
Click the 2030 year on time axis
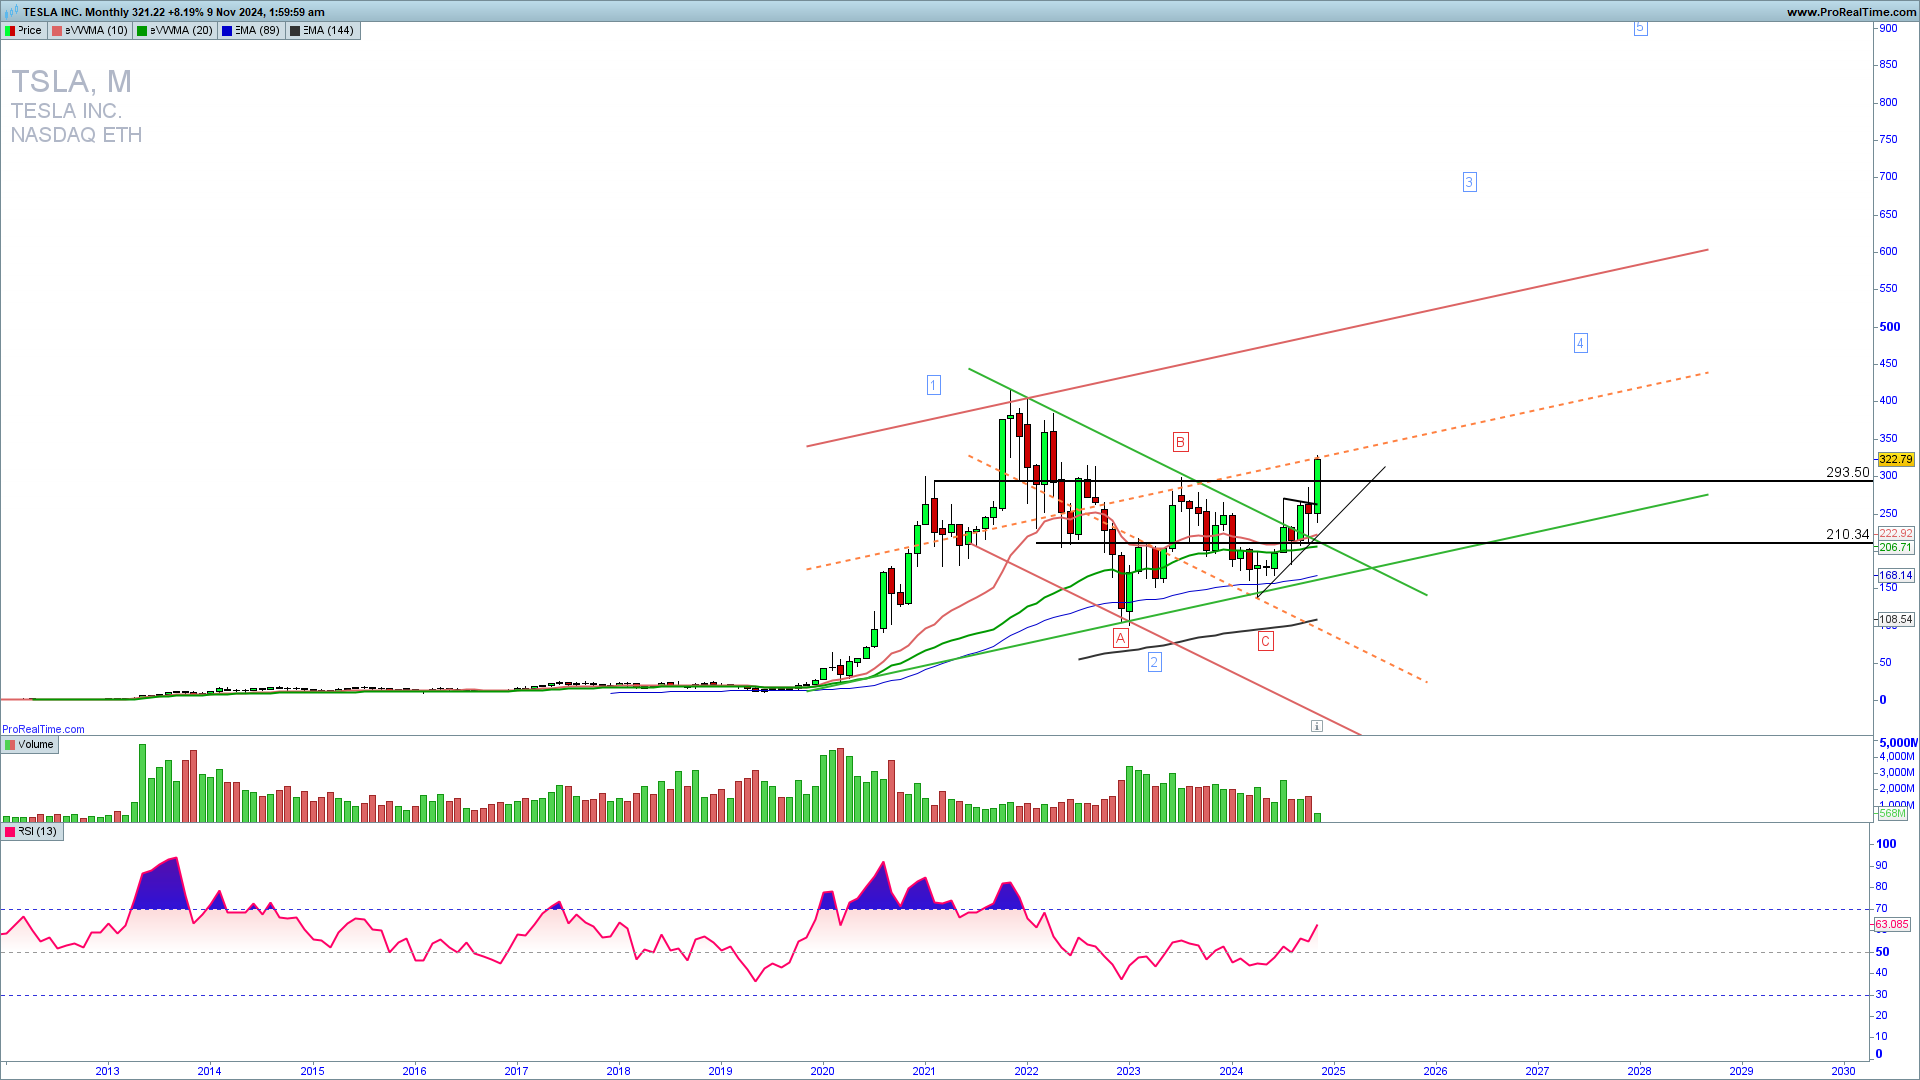coord(1843,1071)
